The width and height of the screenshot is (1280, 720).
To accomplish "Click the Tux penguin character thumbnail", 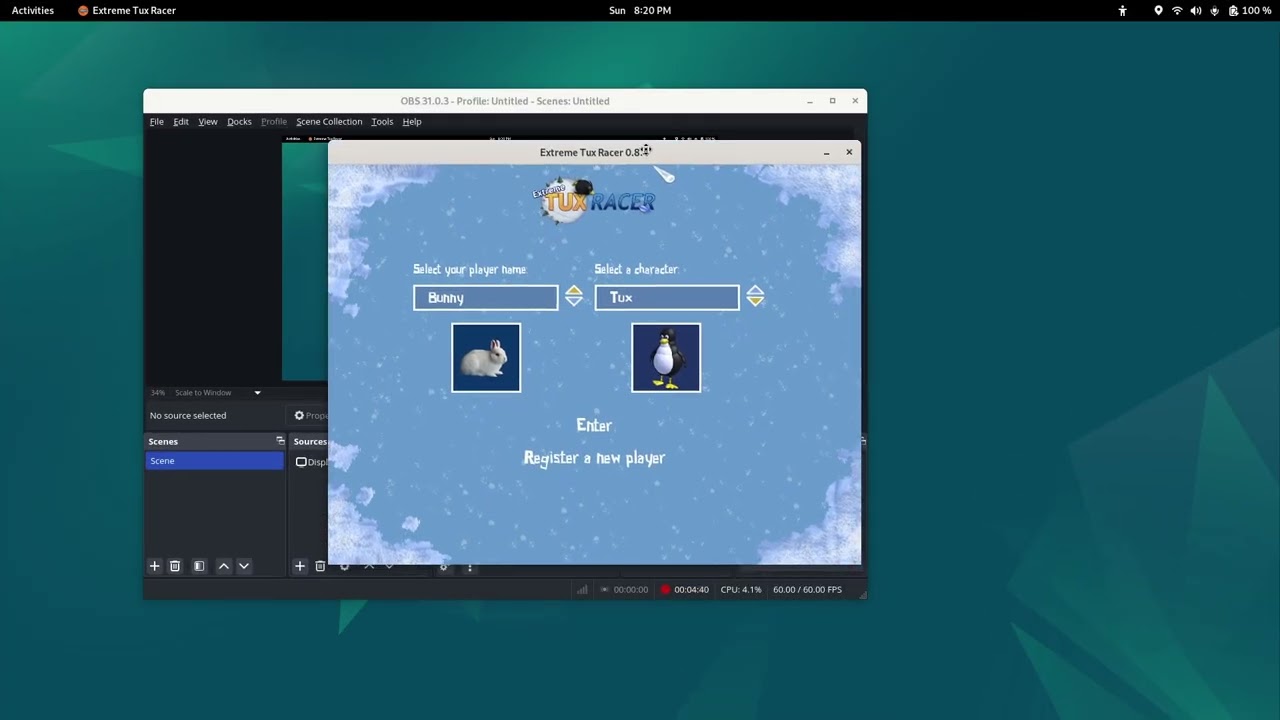I will point(666,358).
